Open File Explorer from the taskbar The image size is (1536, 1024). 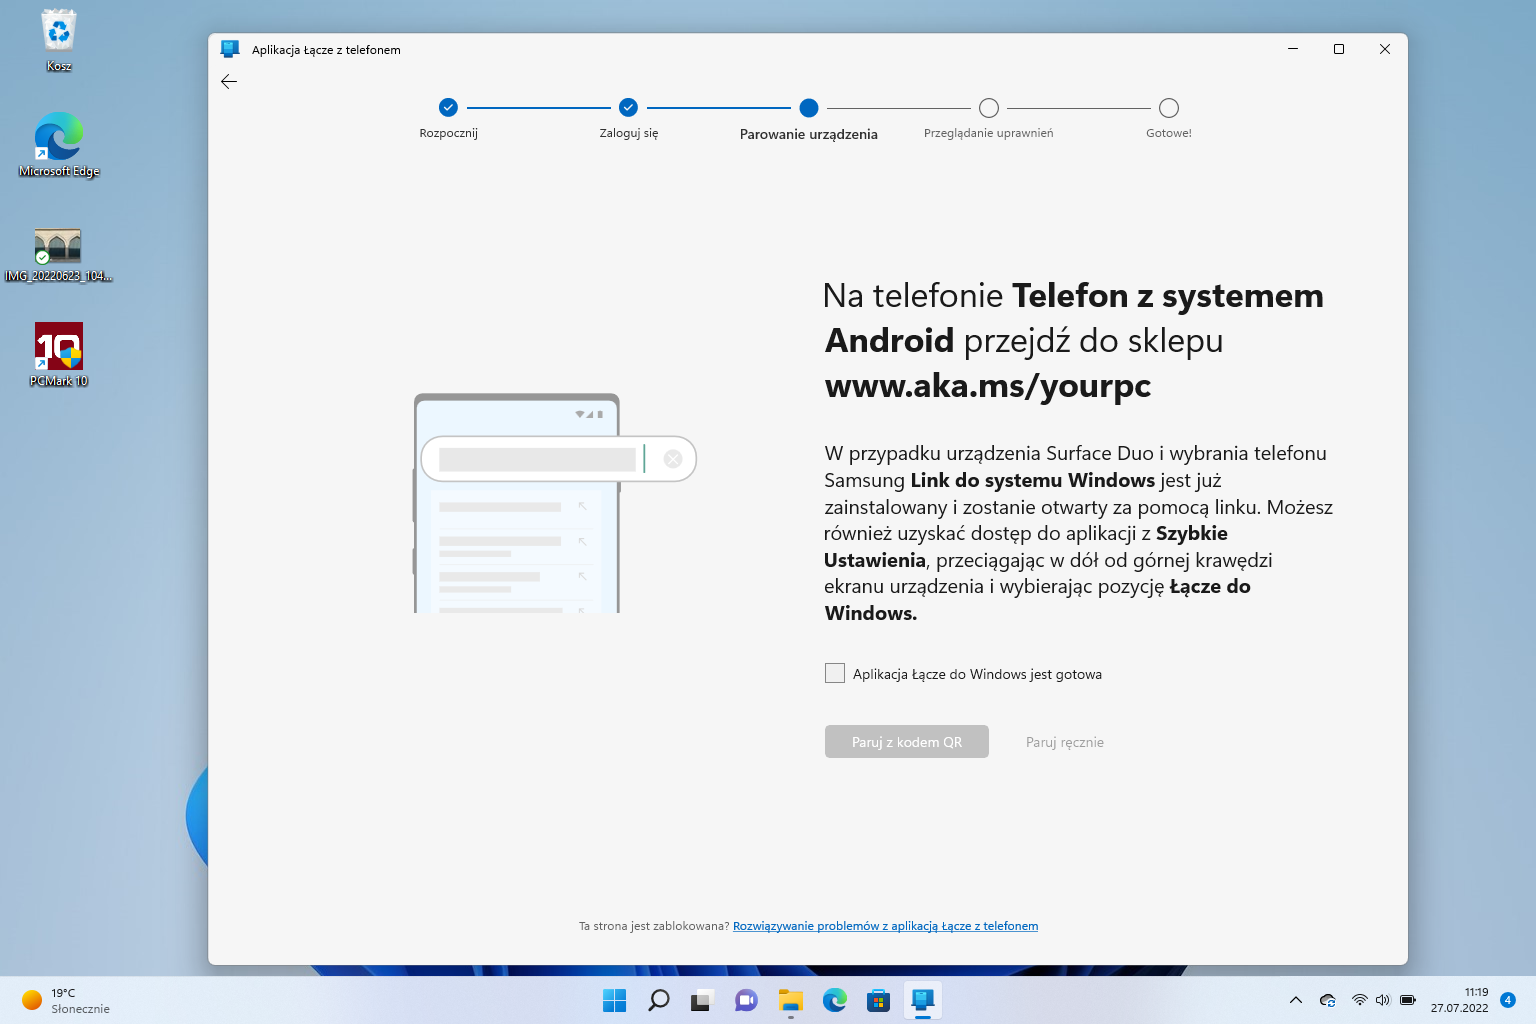click(791, 1000)
